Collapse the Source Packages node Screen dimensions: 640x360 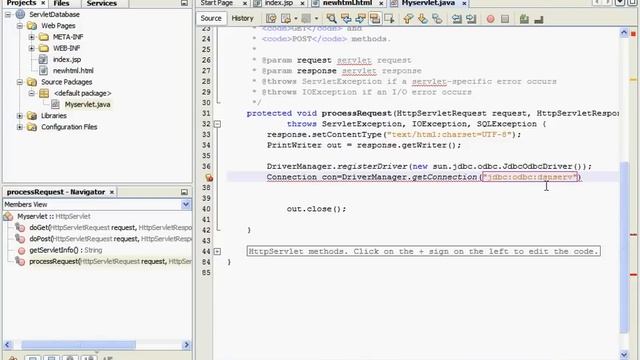(x=20, y=82)
